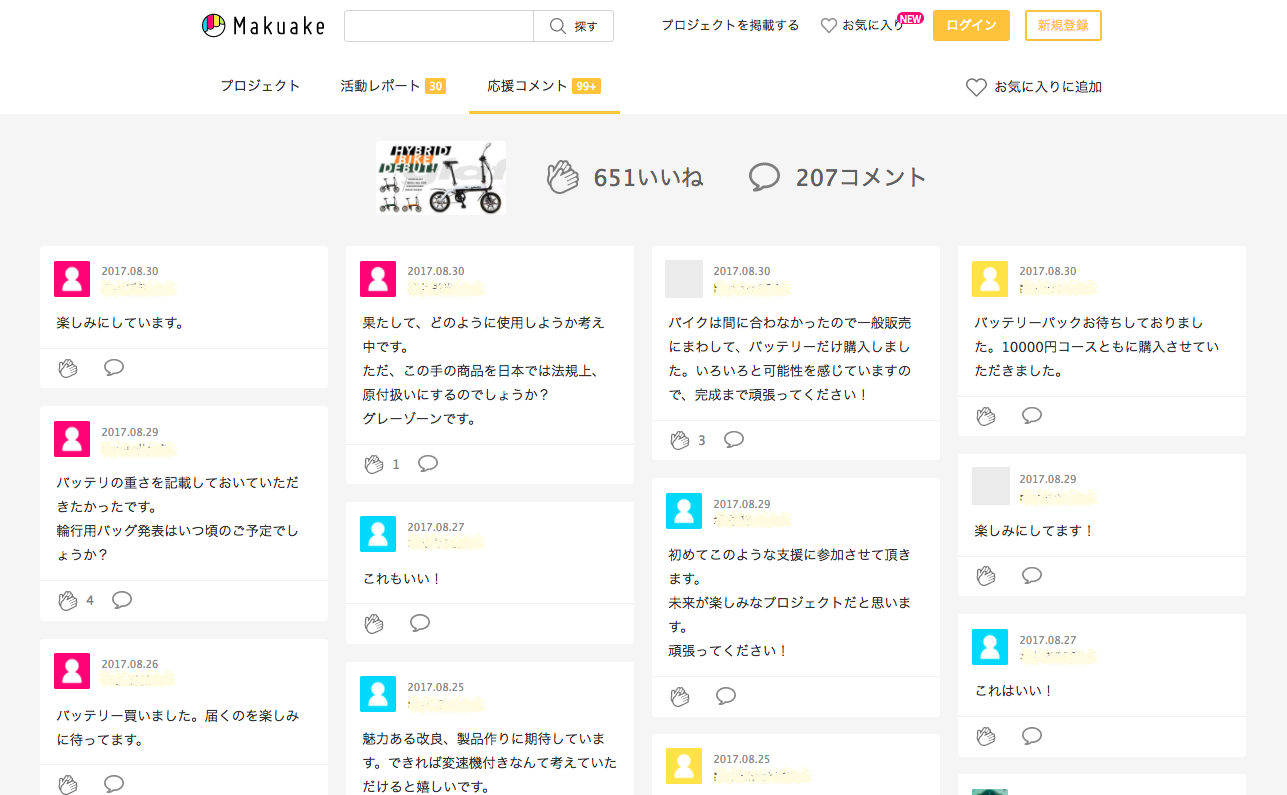1287x795 pixels.
Task: Like the これもいい！ comment
Action: [x=373, y=623]
